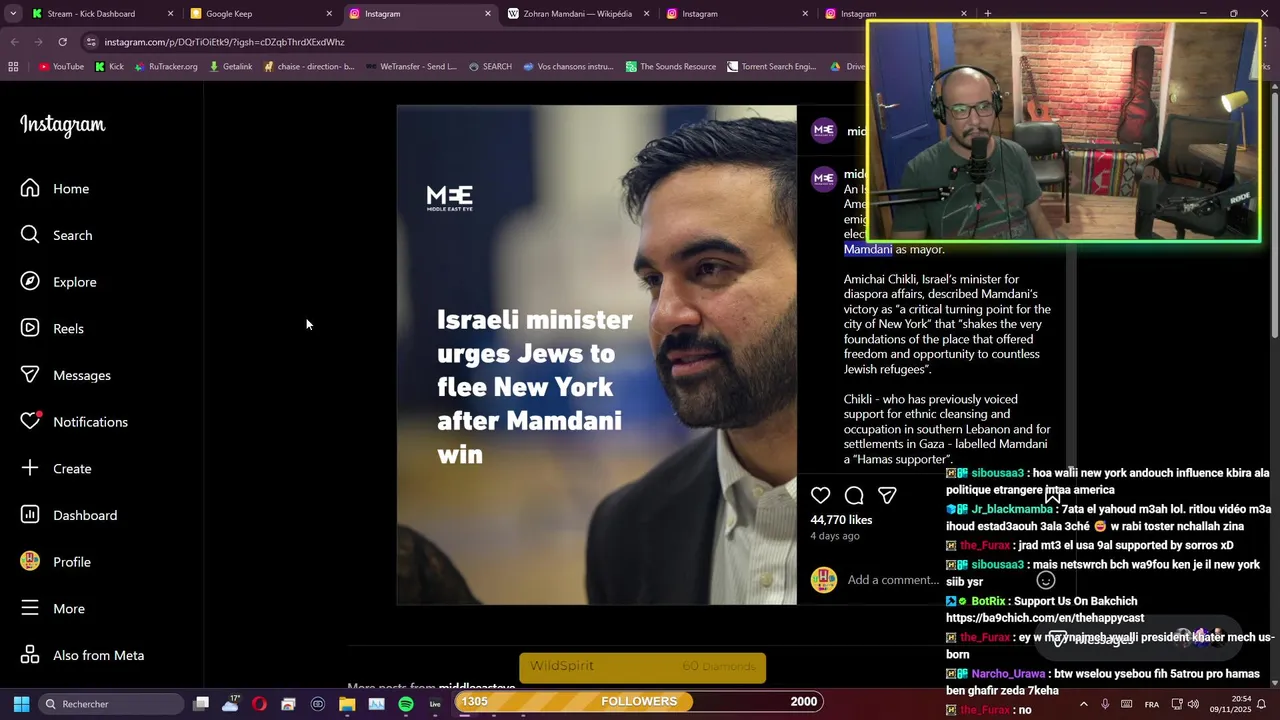Share the post via paper plane icon
1280x720 pixels.
pos(887,495)
